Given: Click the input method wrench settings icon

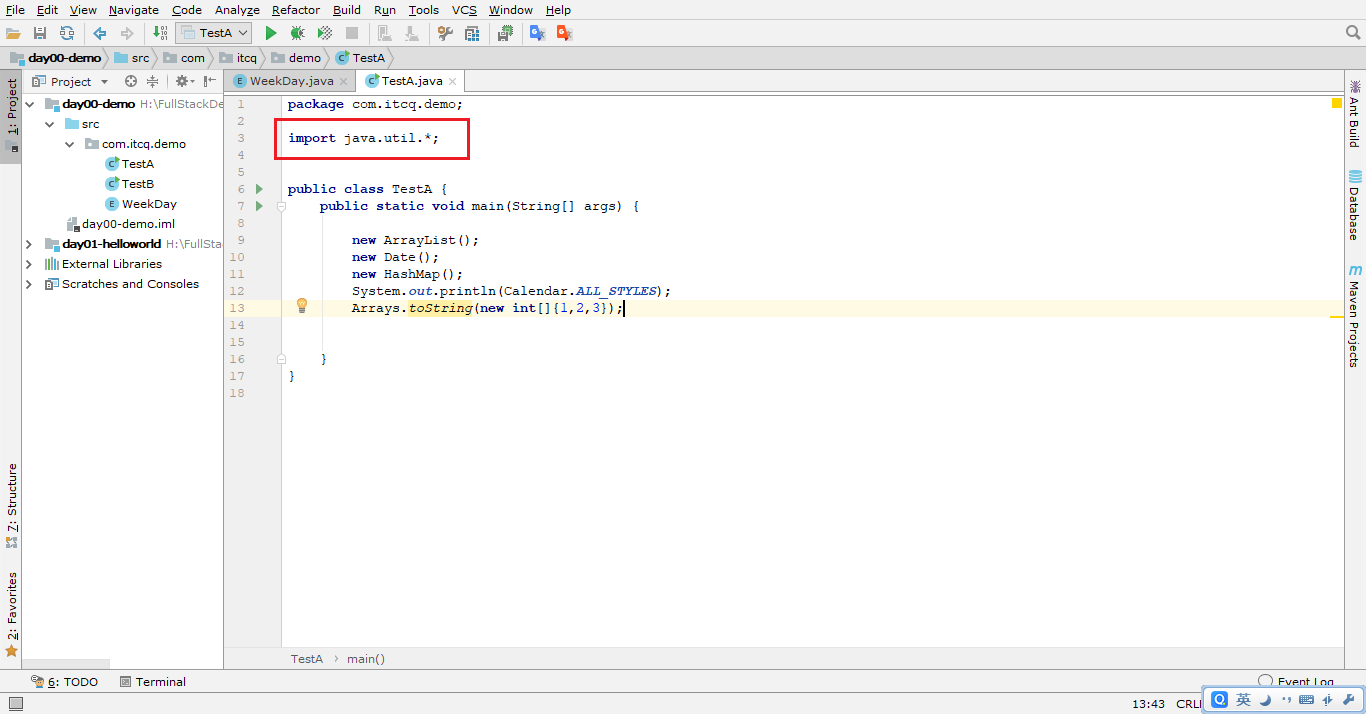Looking at the screenshot, I should [1349, 700].
